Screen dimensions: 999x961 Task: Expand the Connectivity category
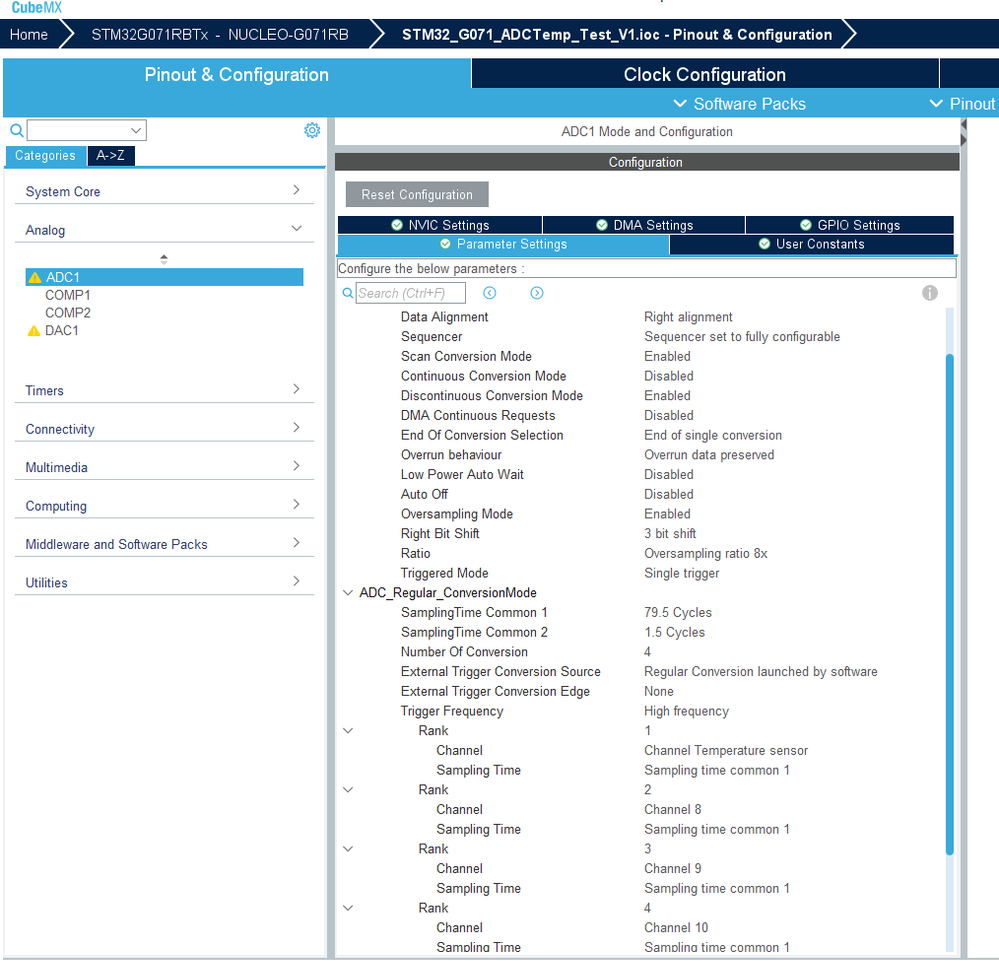click(296, 427)
